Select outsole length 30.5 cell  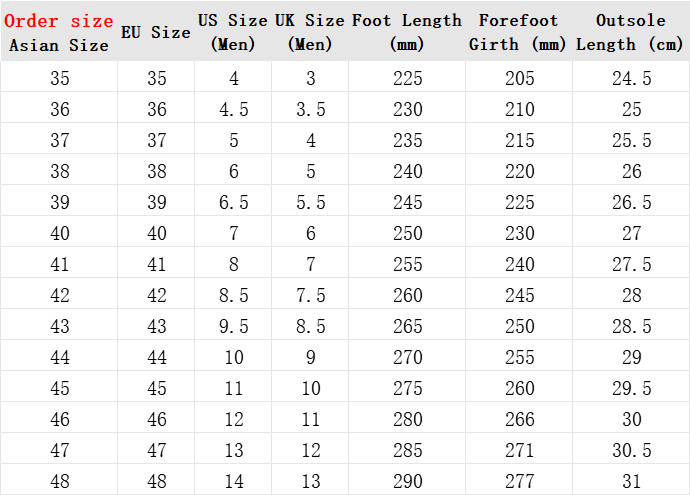click(632, 450)
